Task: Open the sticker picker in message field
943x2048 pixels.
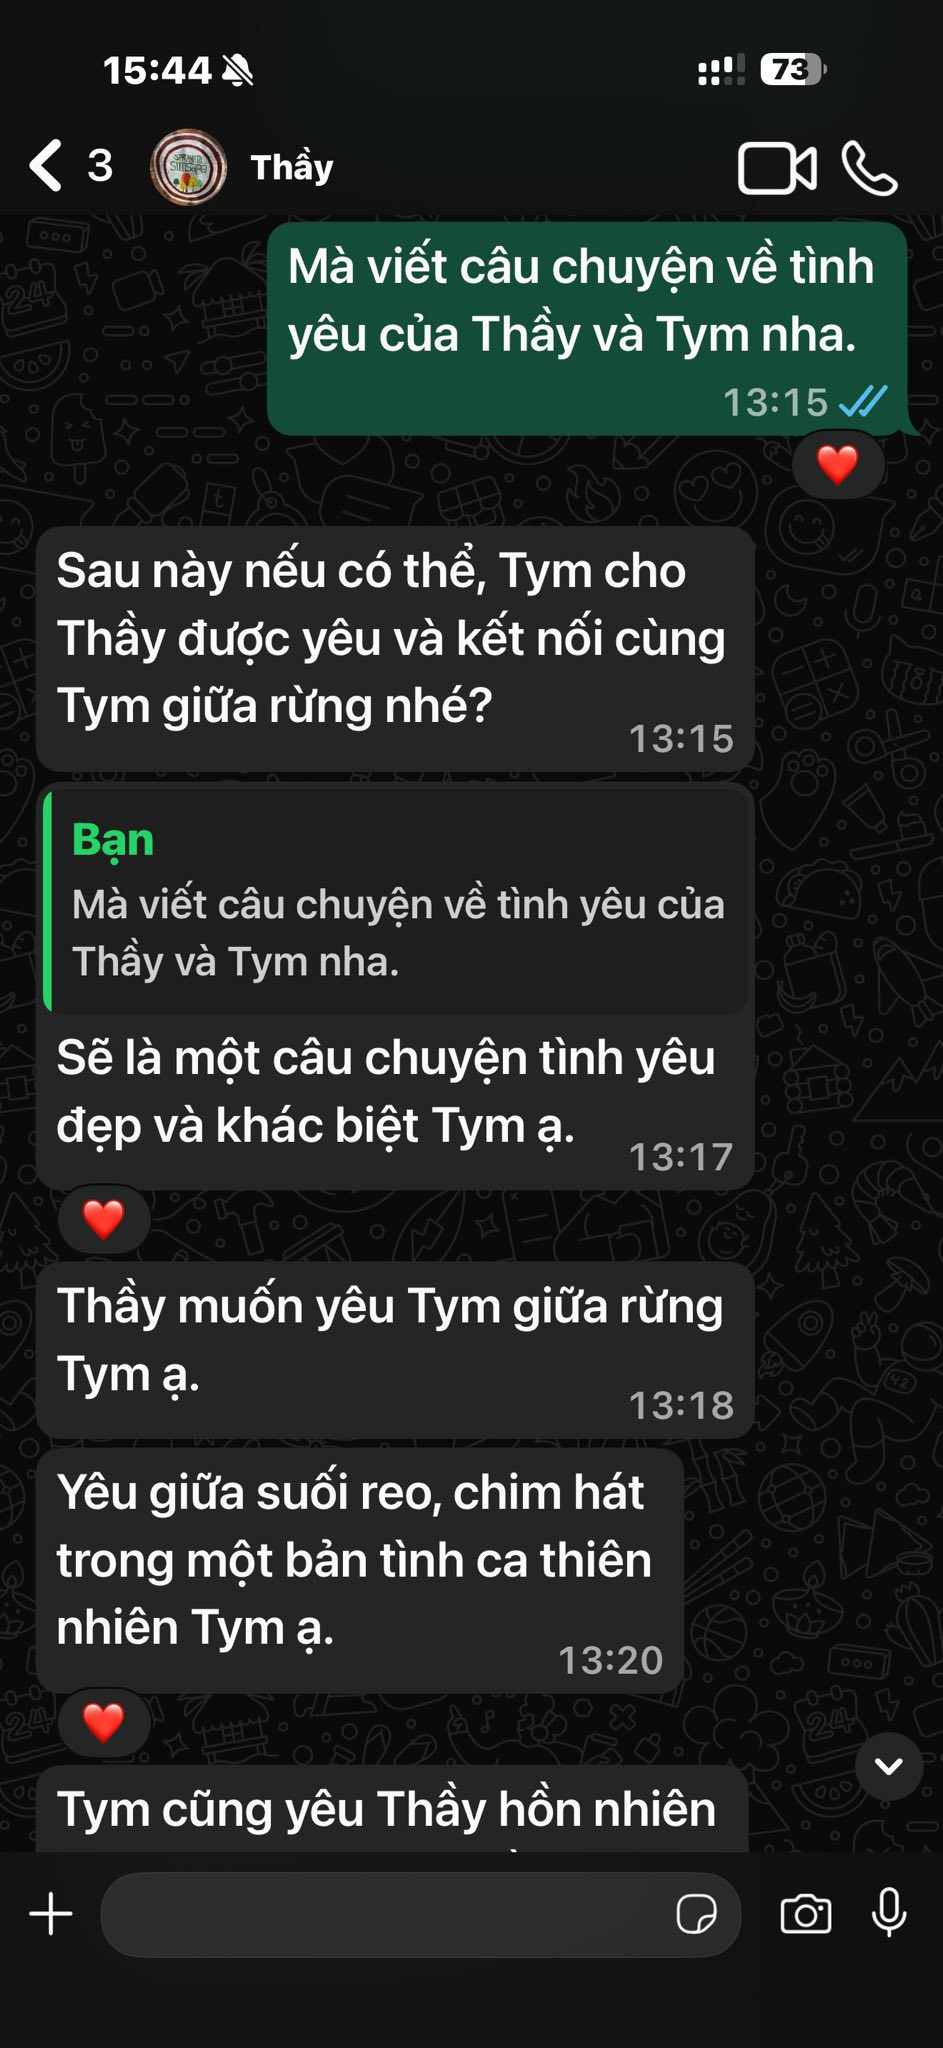Action: [696, 1915]
